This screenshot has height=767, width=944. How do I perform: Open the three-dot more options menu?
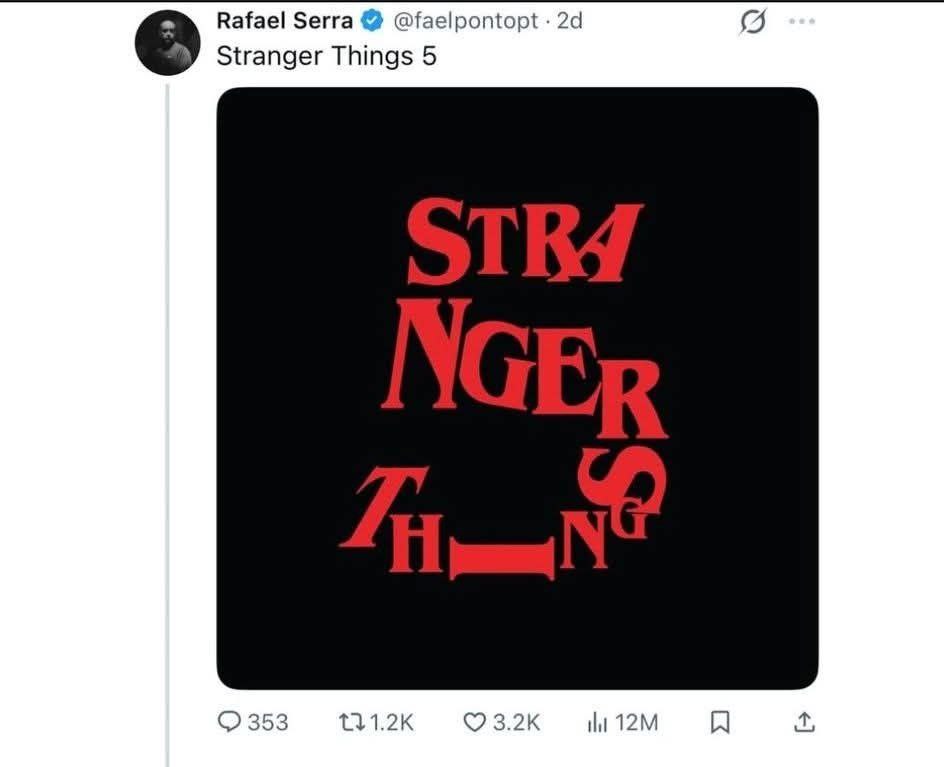[x=802, y=22]
